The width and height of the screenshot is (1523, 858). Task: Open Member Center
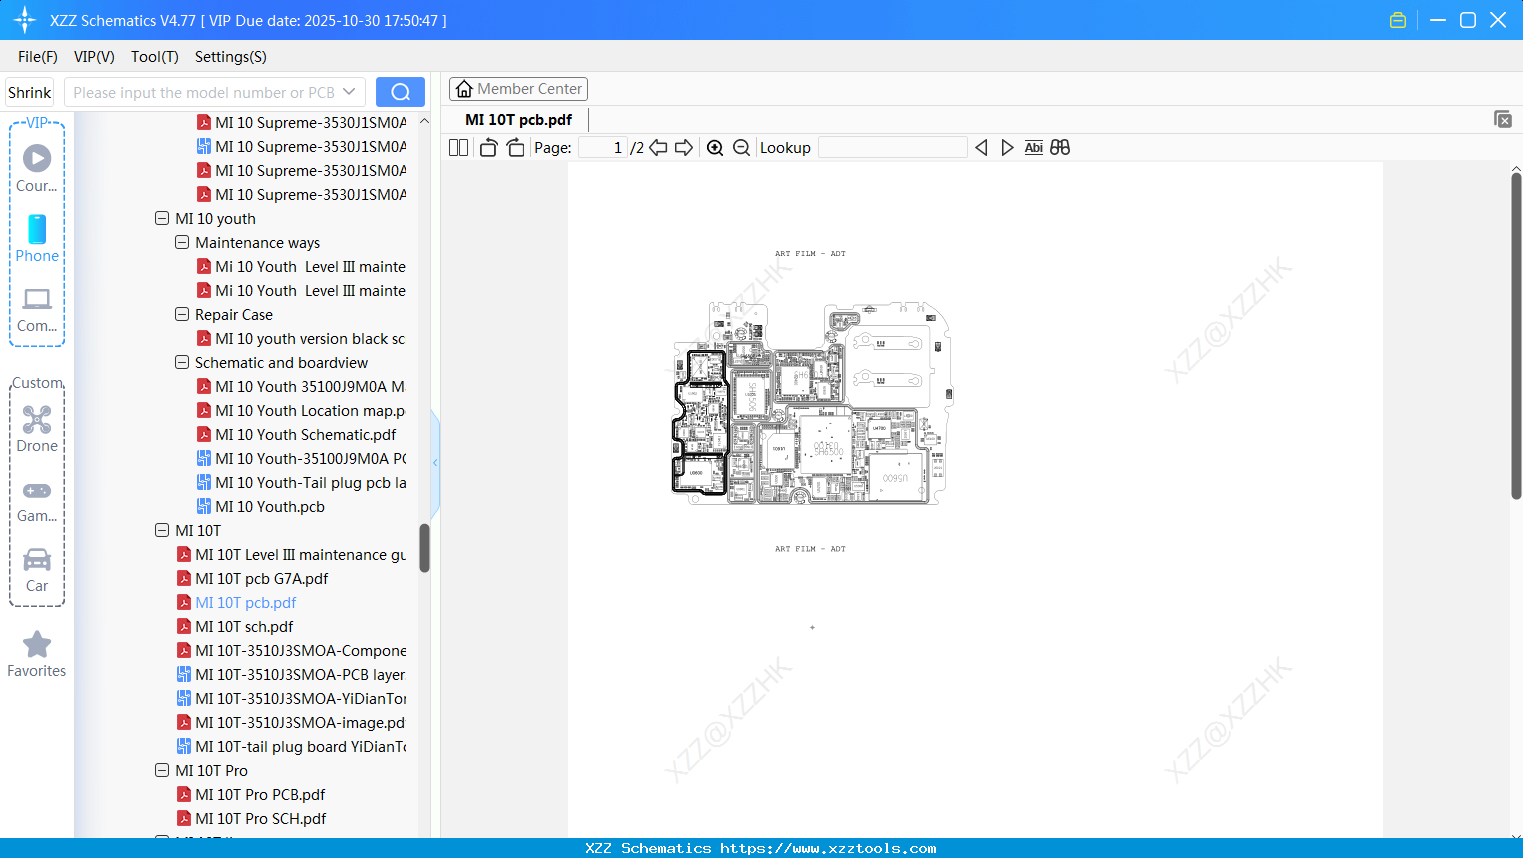518,89
